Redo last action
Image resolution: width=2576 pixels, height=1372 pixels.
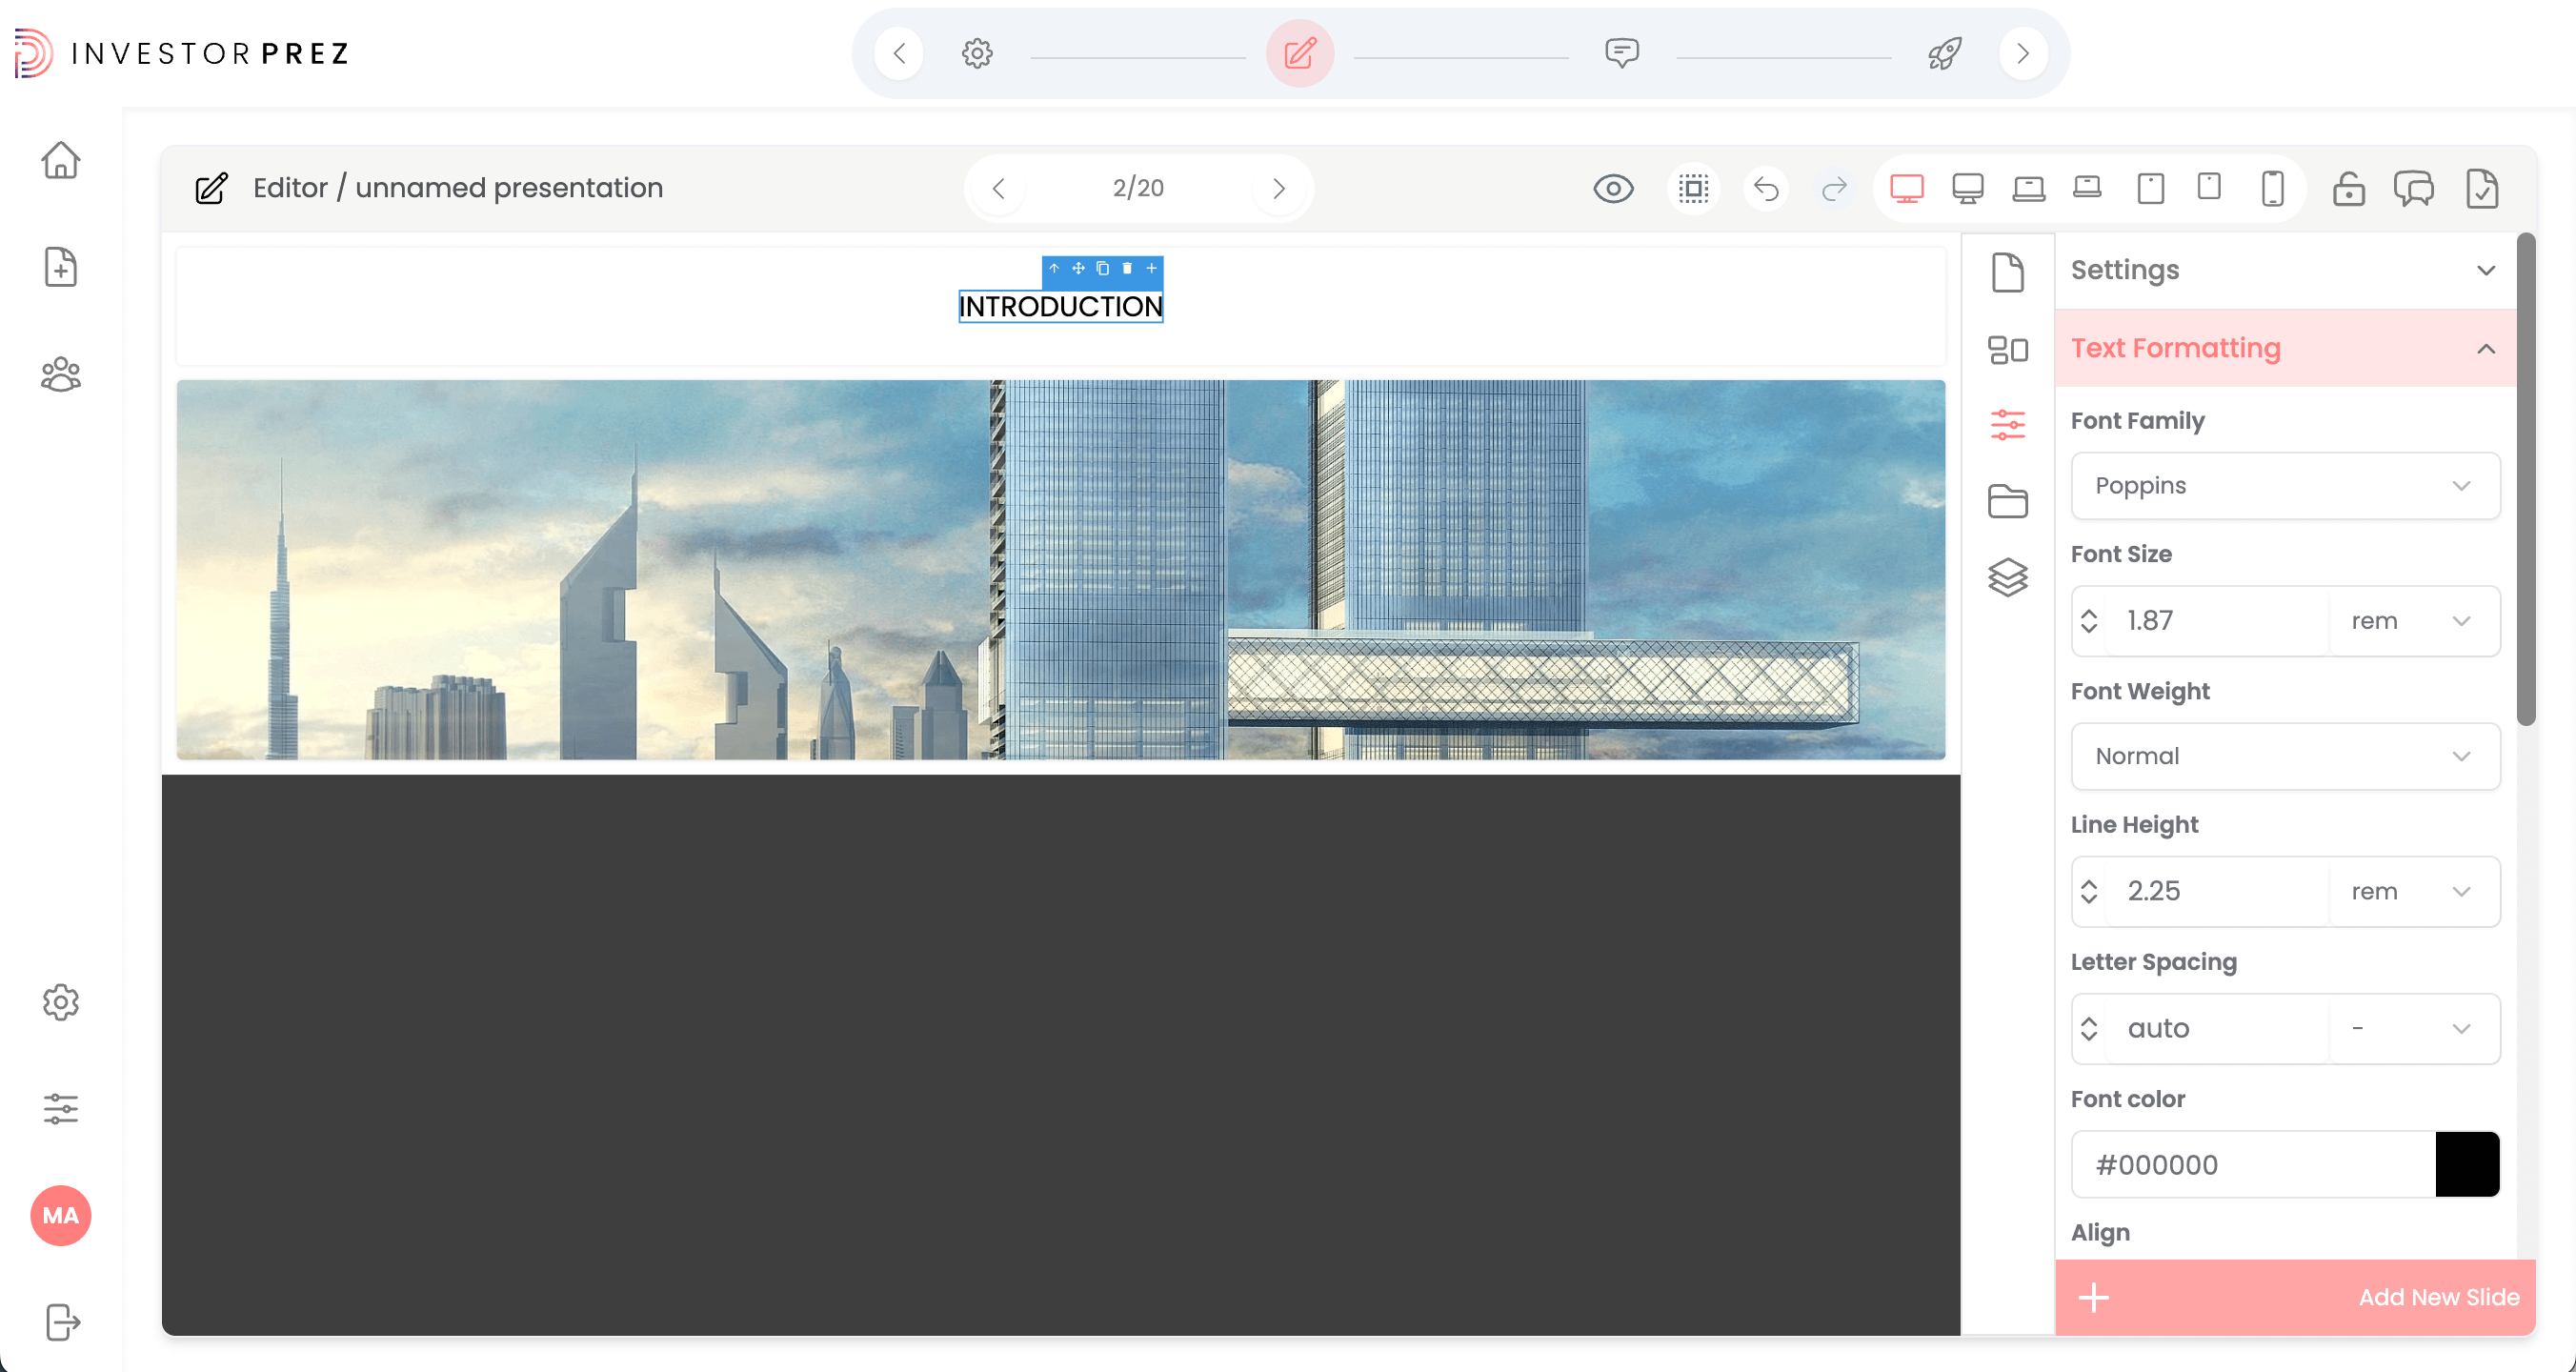(1833, 188)
